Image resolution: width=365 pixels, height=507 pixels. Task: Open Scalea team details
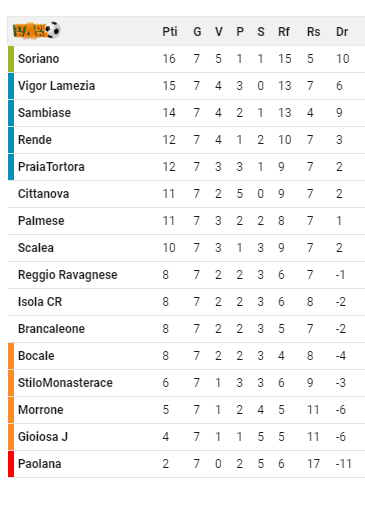tap(36, 248)
